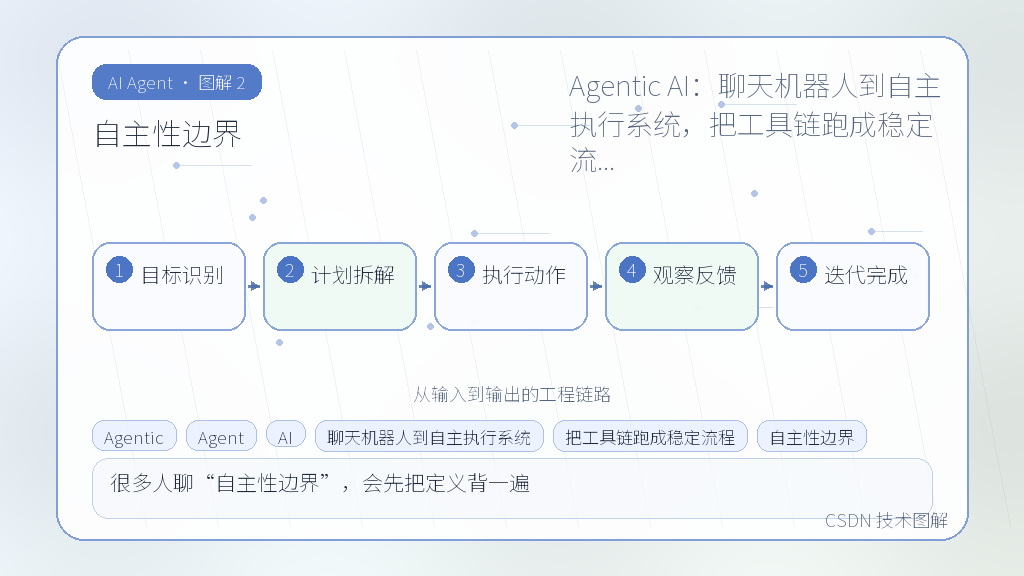Click the number 5 circle icon
Image resolution: width=1024 pixels, height=576 pixels.
803,270
